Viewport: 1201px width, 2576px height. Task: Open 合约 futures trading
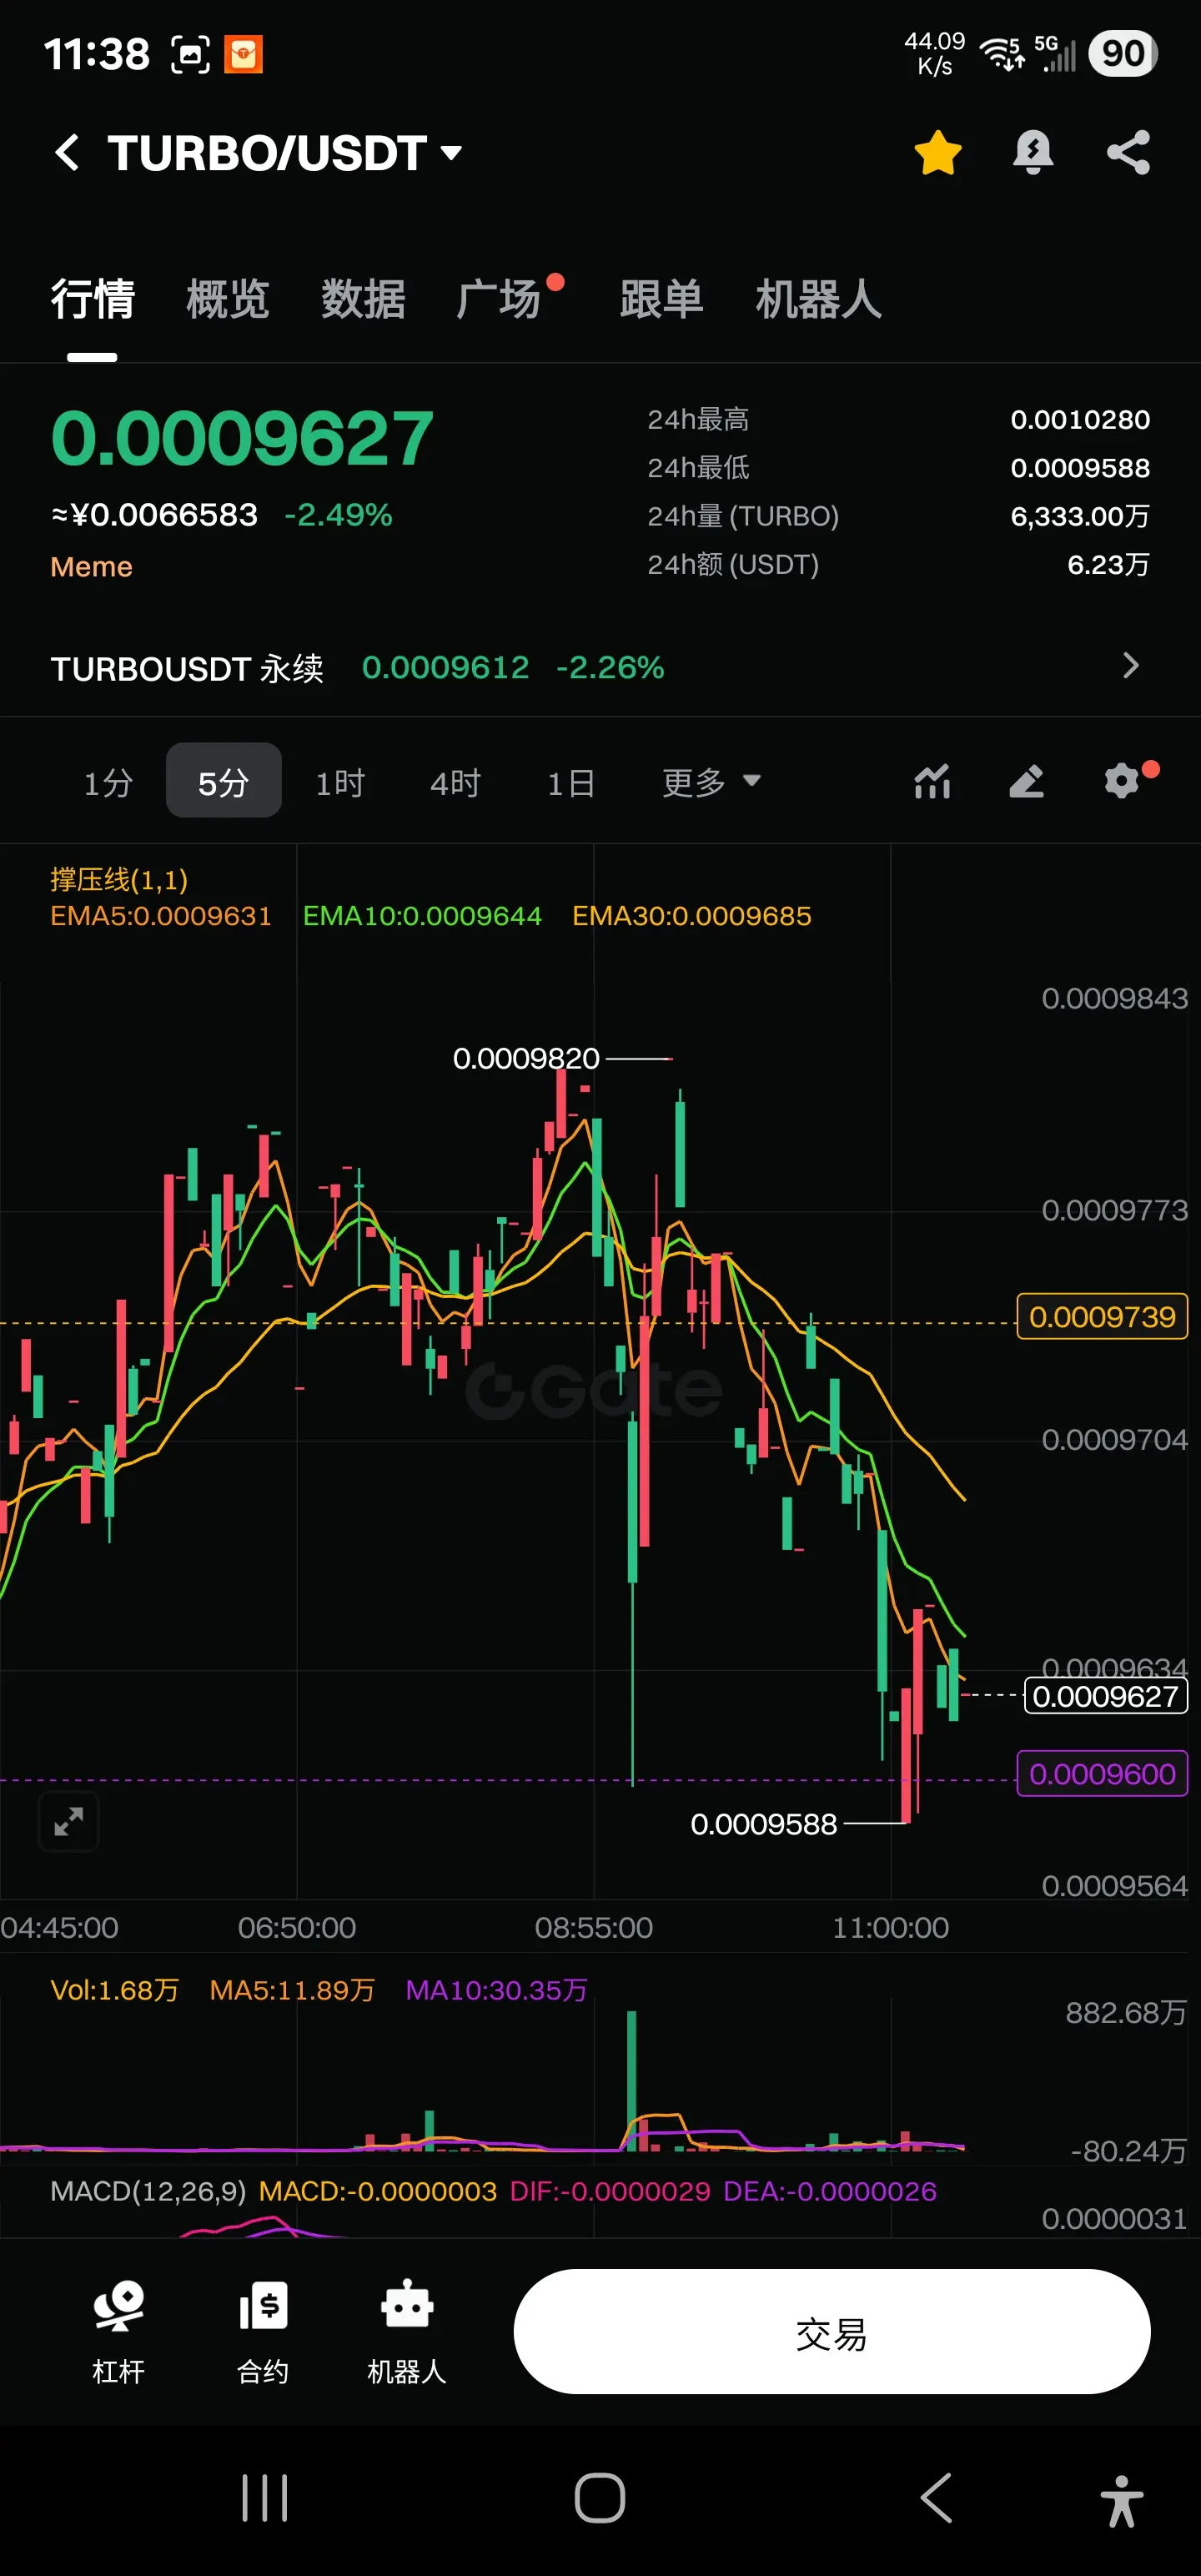263,2331
